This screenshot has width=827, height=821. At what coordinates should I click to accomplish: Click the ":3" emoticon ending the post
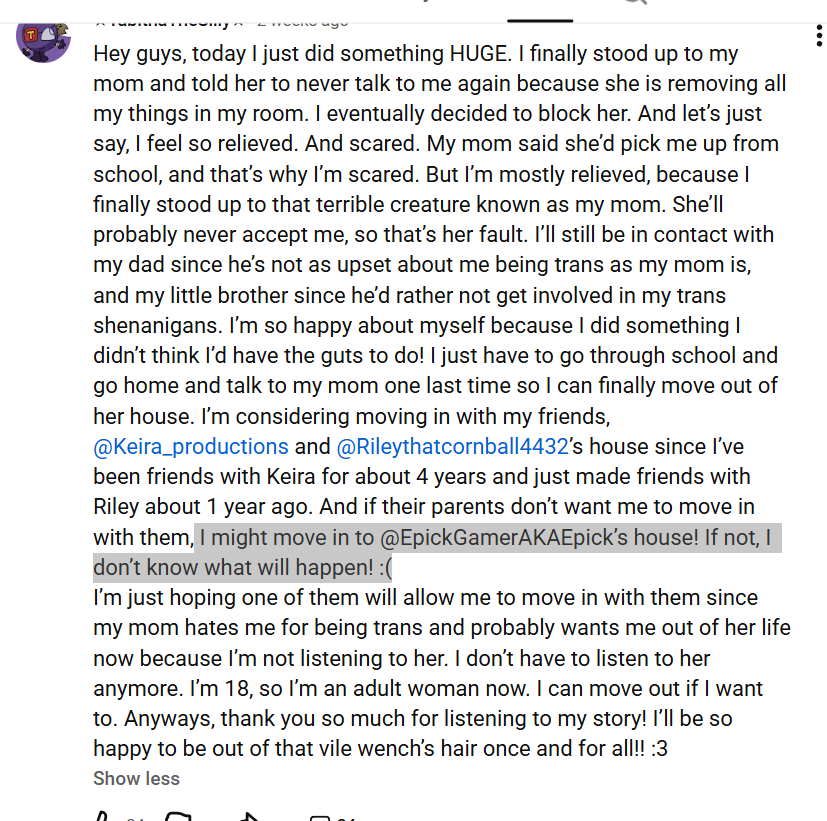(657, 748)
